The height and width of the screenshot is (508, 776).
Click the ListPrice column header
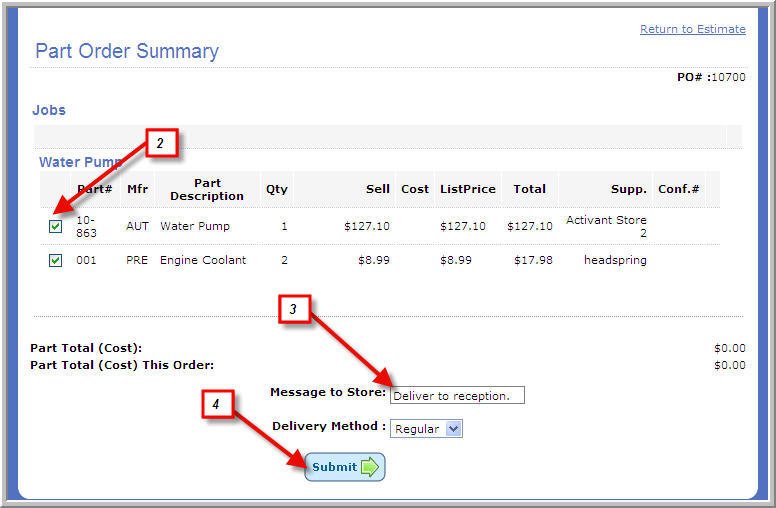(467, 188)
